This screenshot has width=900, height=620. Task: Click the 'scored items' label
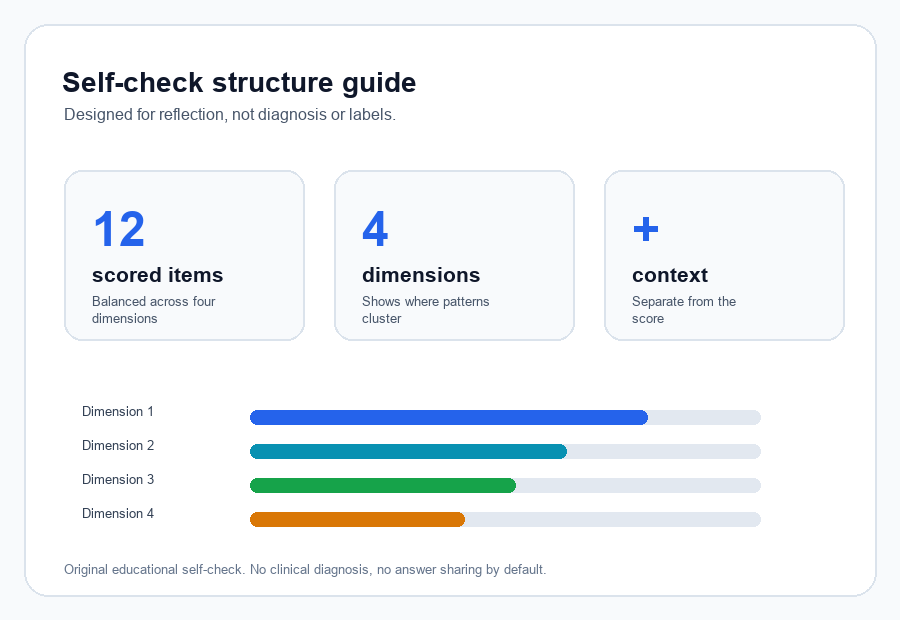coord(157,275)
